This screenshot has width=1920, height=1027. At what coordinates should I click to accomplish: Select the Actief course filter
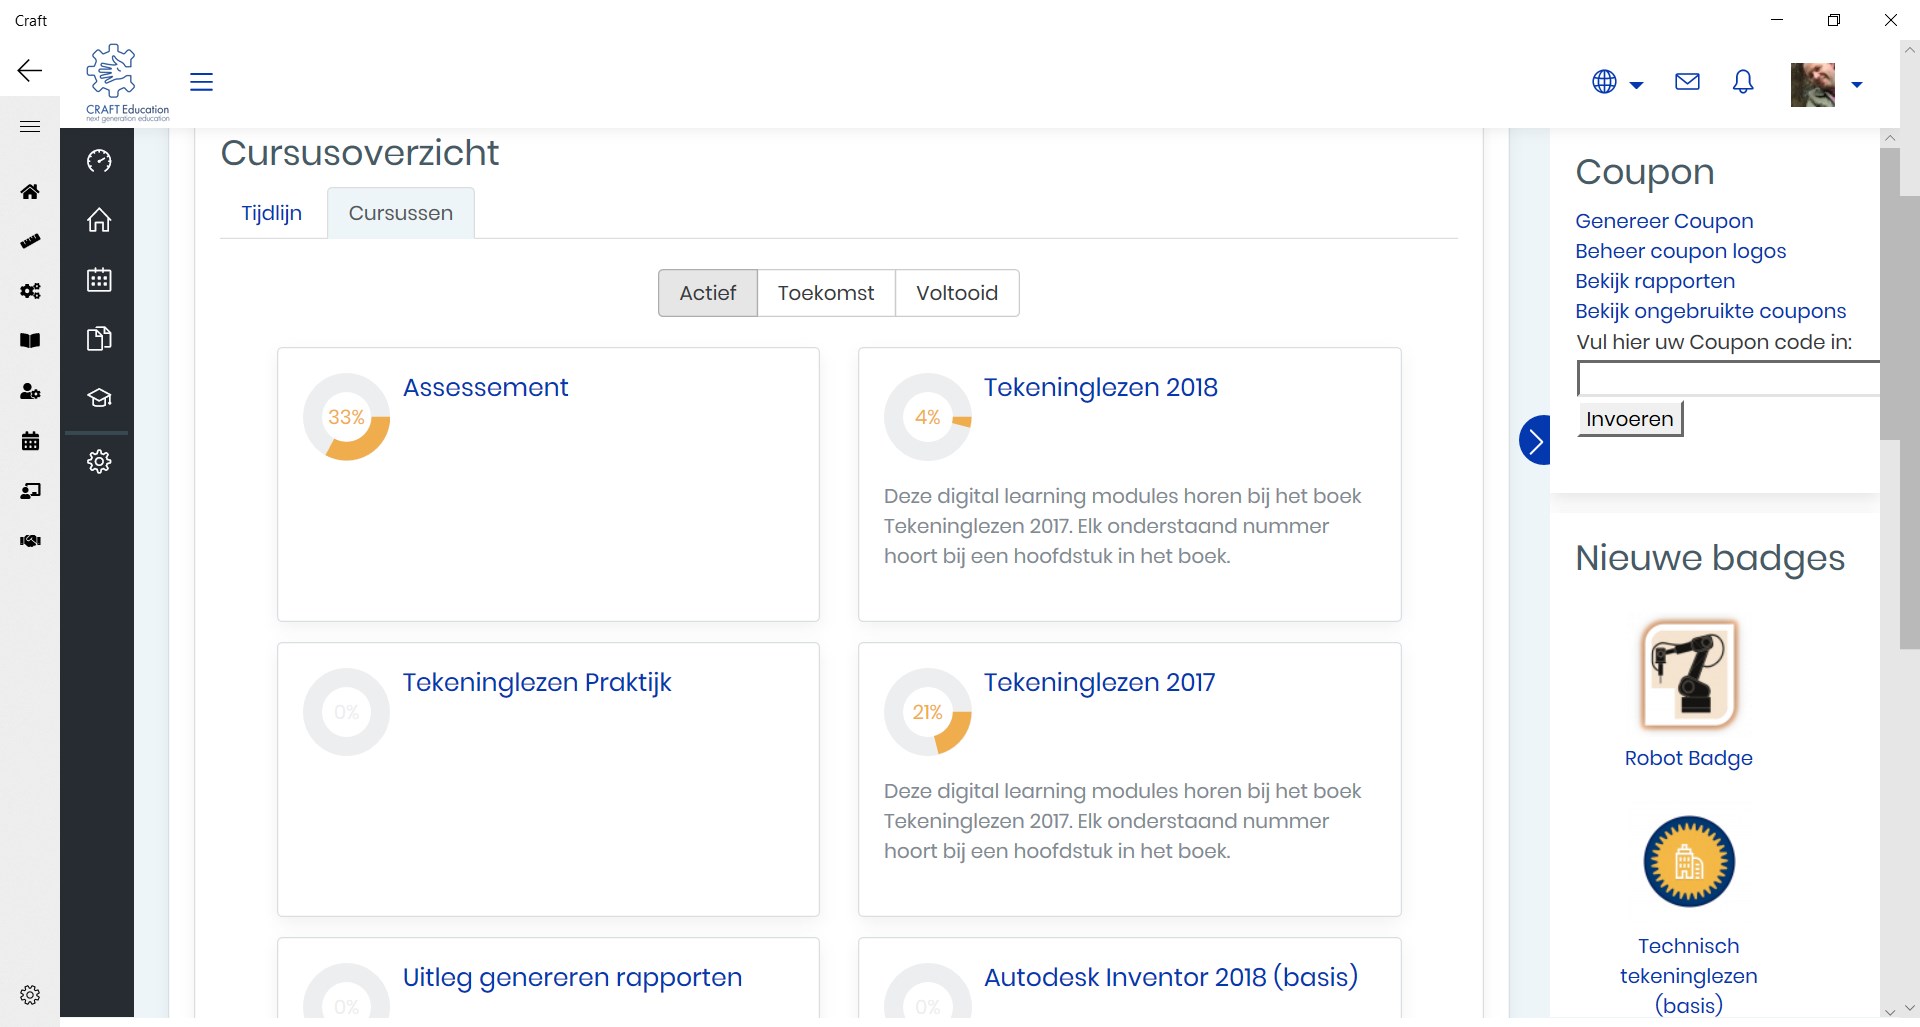[707, 293]
